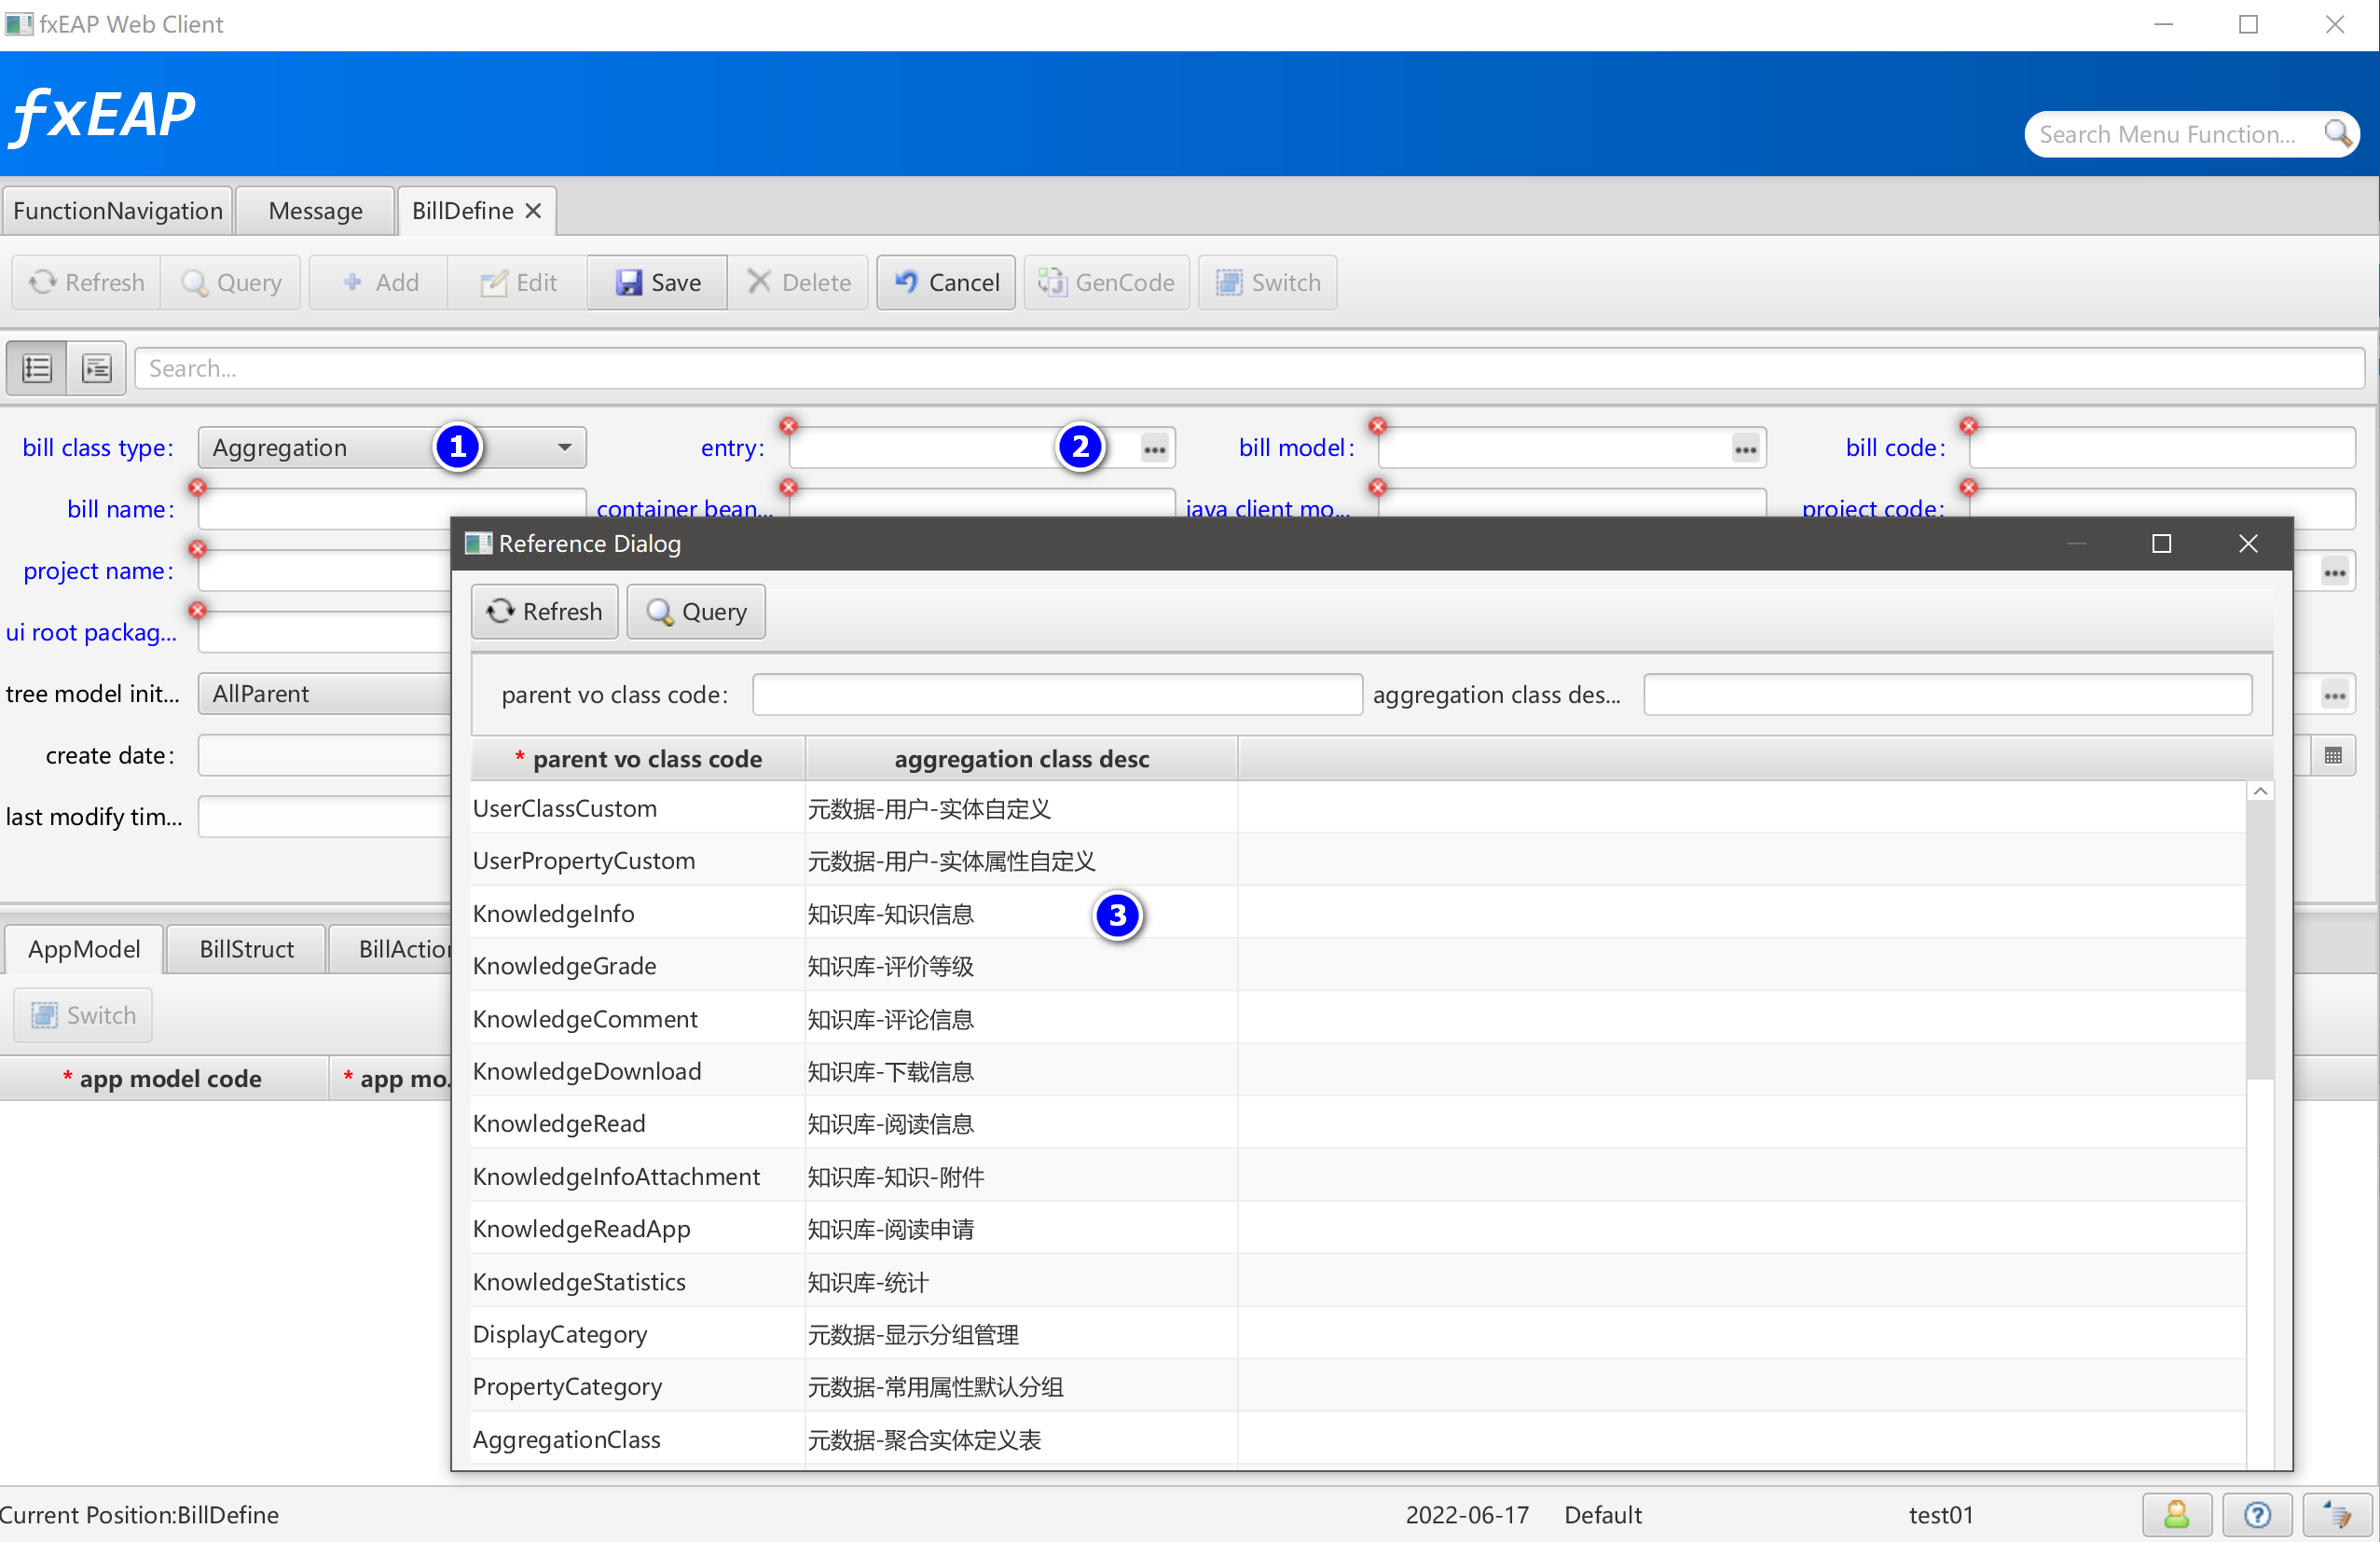Select the KnowledgeGrade row
The height and width of the screenshot is (1542, 2380).
[x=1358, y=966]
